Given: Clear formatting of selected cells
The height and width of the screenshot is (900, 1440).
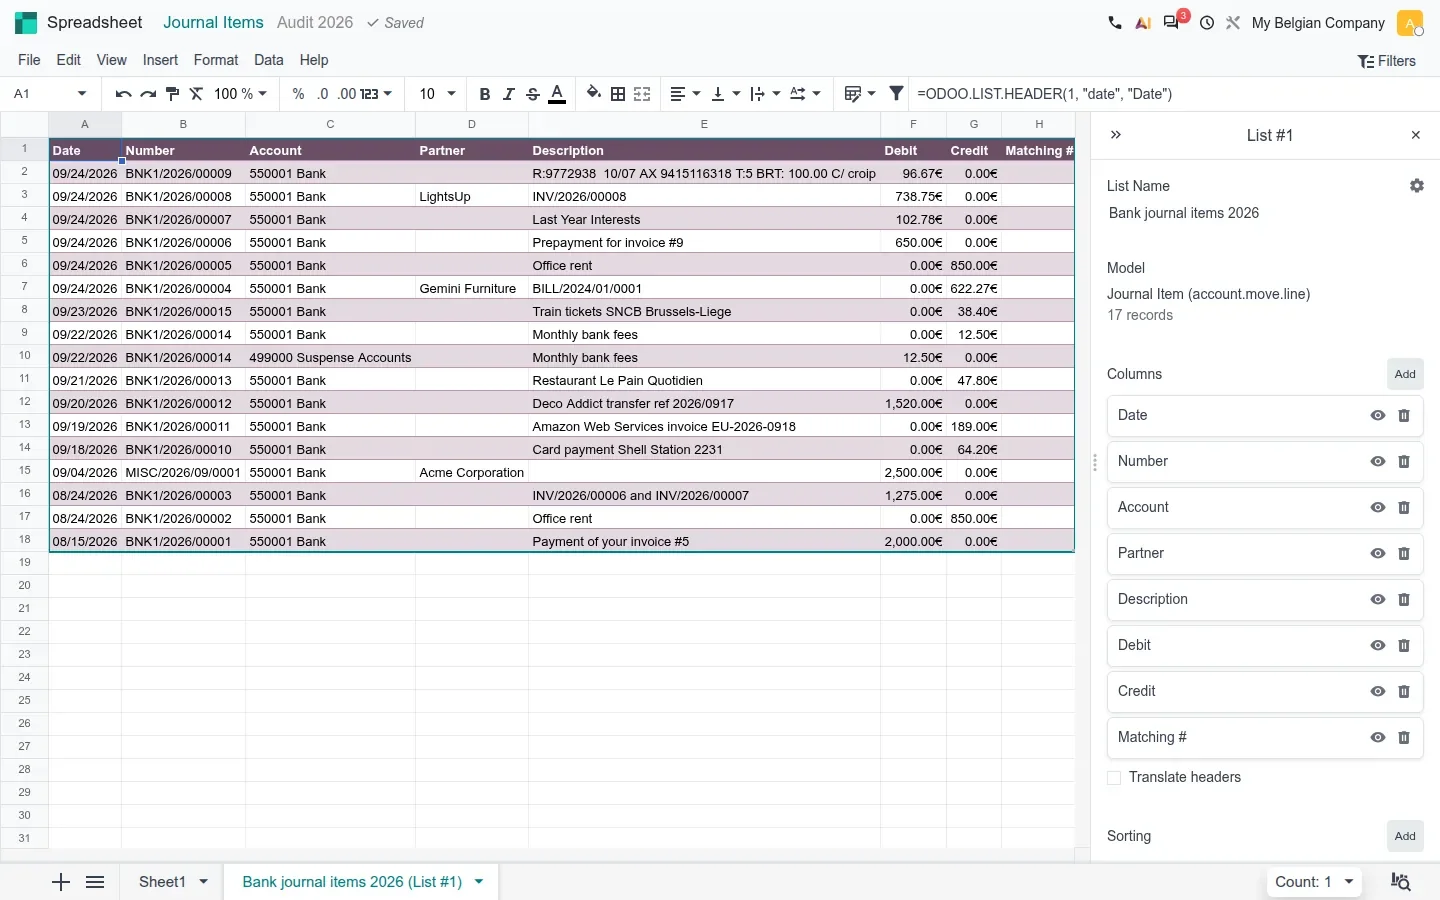Looking at the screenshot, I should pos(196,94).
